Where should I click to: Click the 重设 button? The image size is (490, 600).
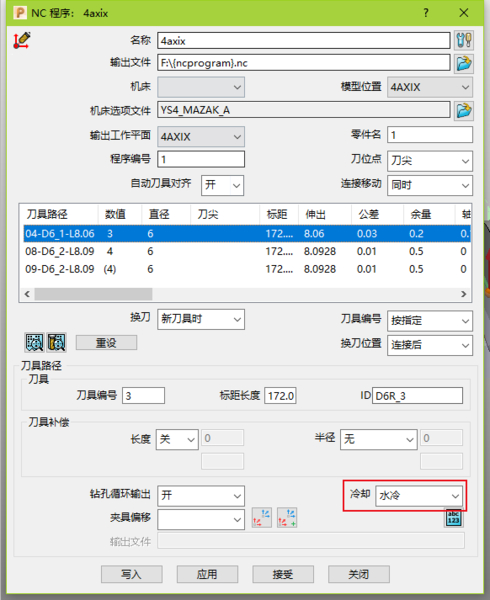(x=106, y=342)
